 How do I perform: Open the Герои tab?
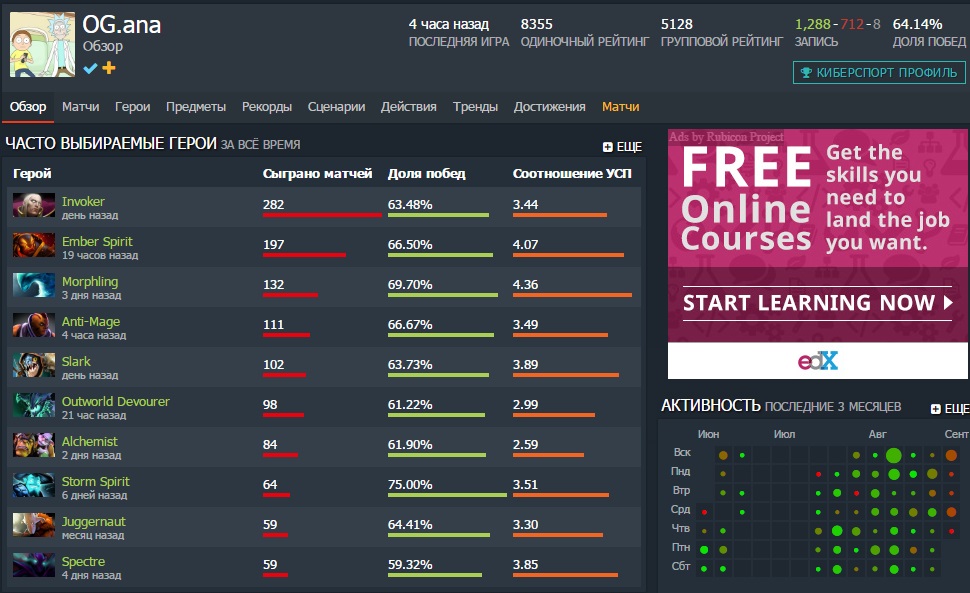pyautogui.click(x=132, y=106)
